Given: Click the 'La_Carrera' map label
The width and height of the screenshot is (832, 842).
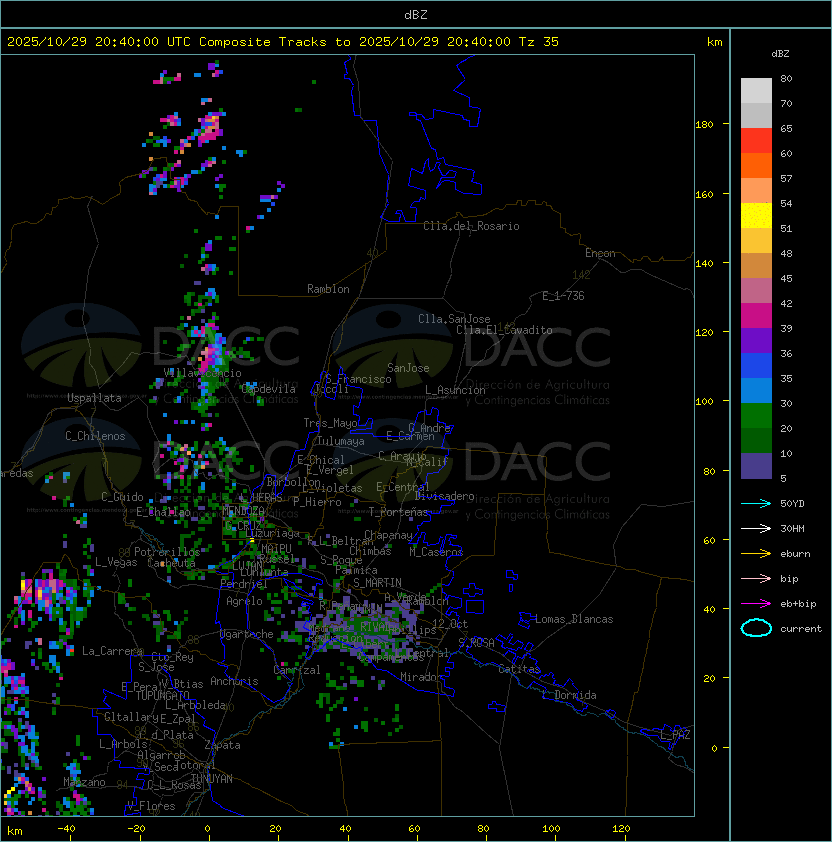Looking at the screenshot, I should point(112,651).
